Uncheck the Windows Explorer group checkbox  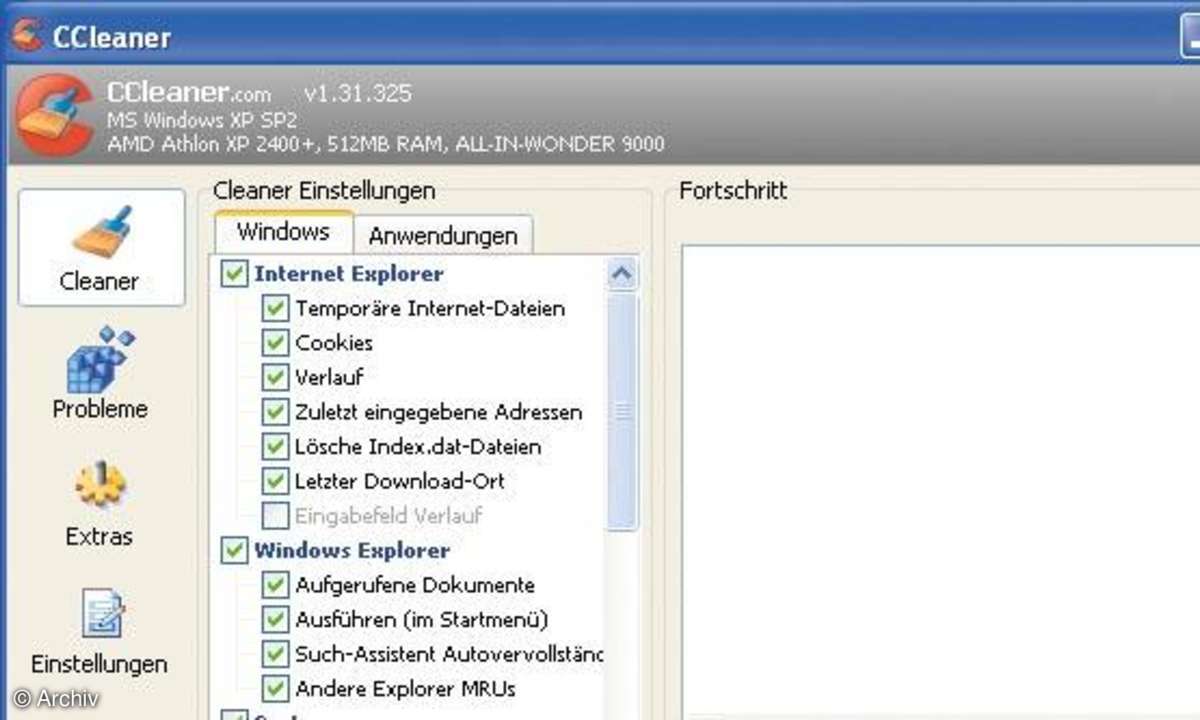[234, 550]
